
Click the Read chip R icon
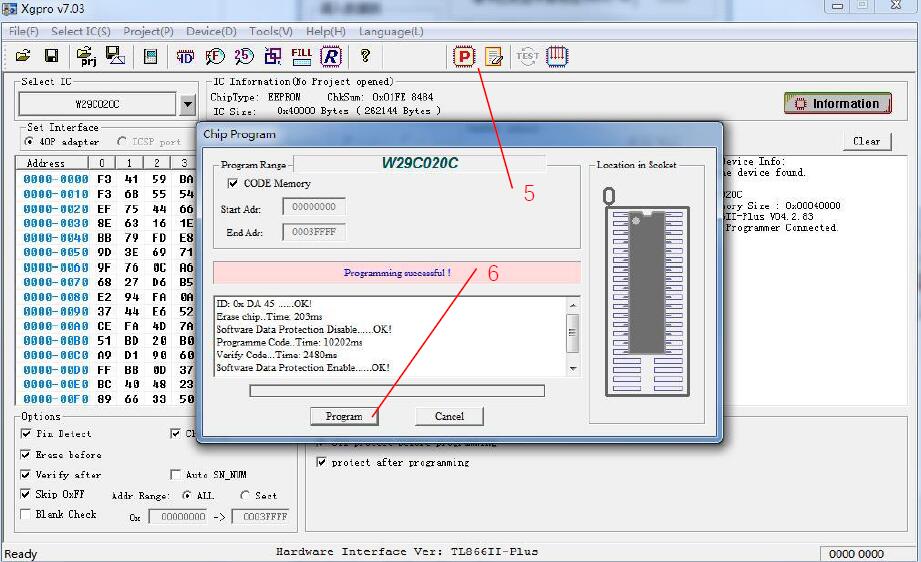(x=331, y=56)
